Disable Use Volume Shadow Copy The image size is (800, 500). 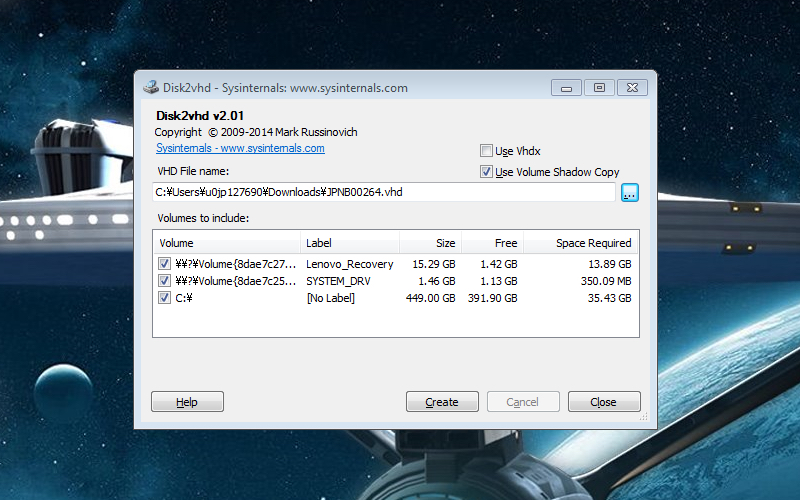tap(486, 172)
